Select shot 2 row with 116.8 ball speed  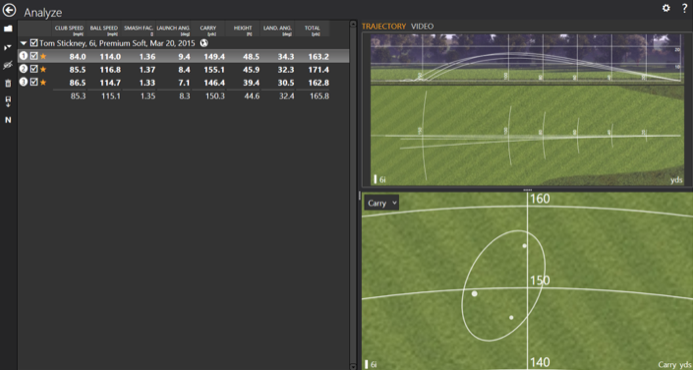pos(183,69)
